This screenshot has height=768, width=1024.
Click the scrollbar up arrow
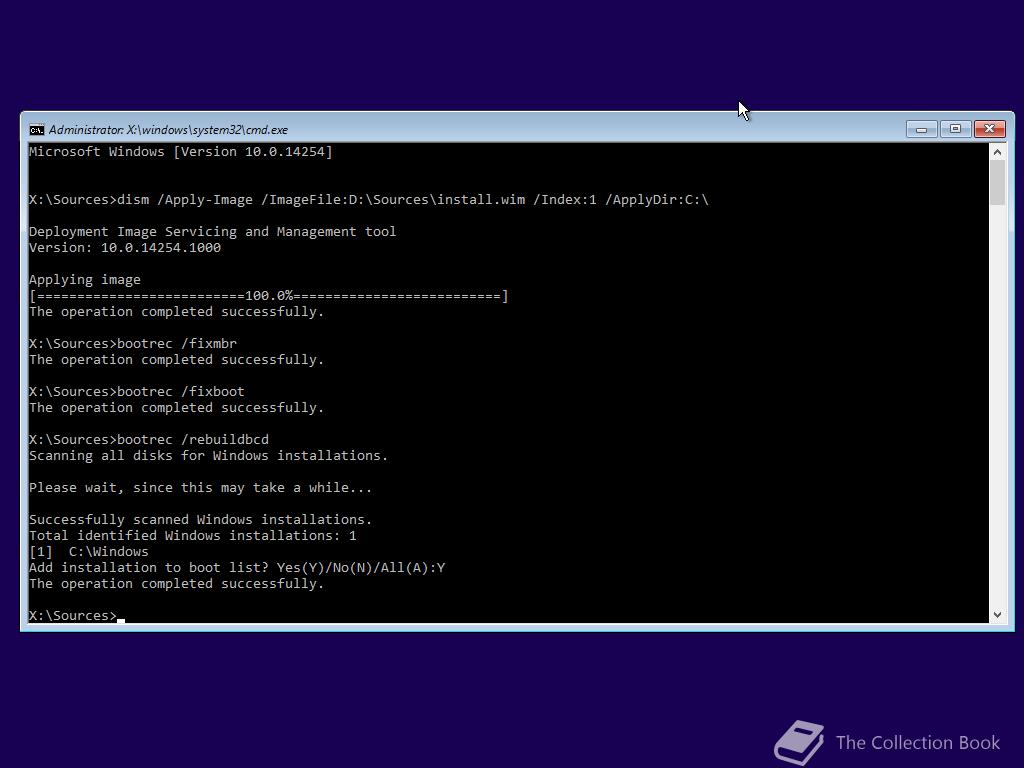tap(997, 152)
